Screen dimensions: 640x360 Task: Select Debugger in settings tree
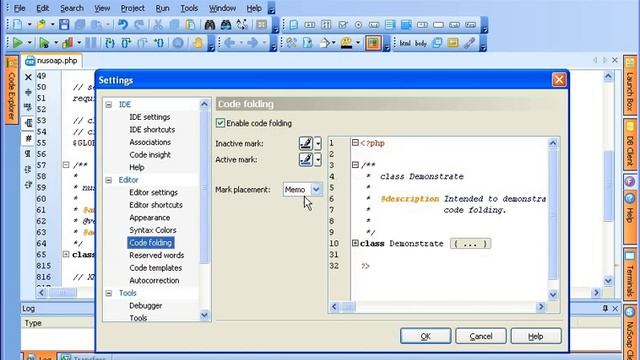pos(145,305)
